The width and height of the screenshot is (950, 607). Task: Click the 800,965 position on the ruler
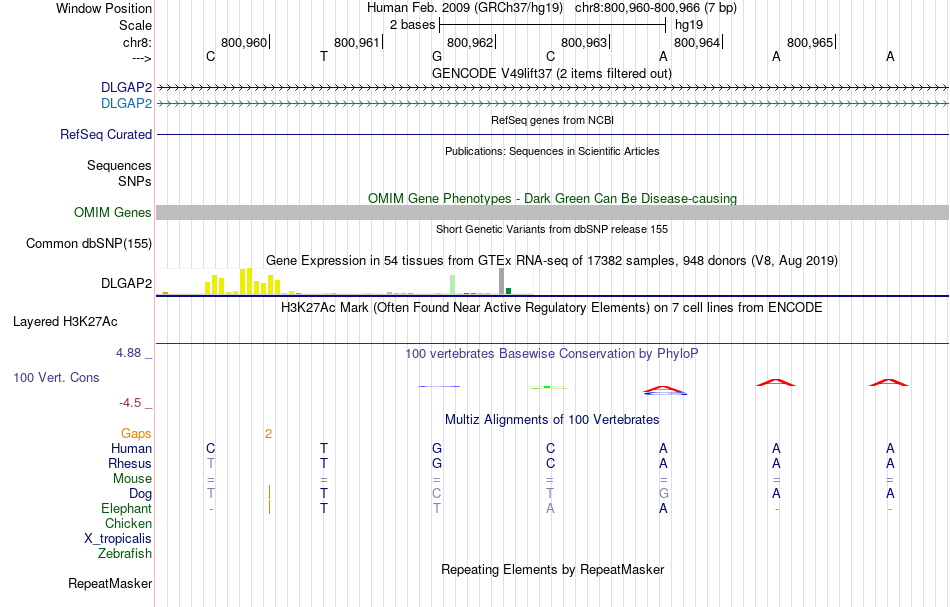[810, 42]
